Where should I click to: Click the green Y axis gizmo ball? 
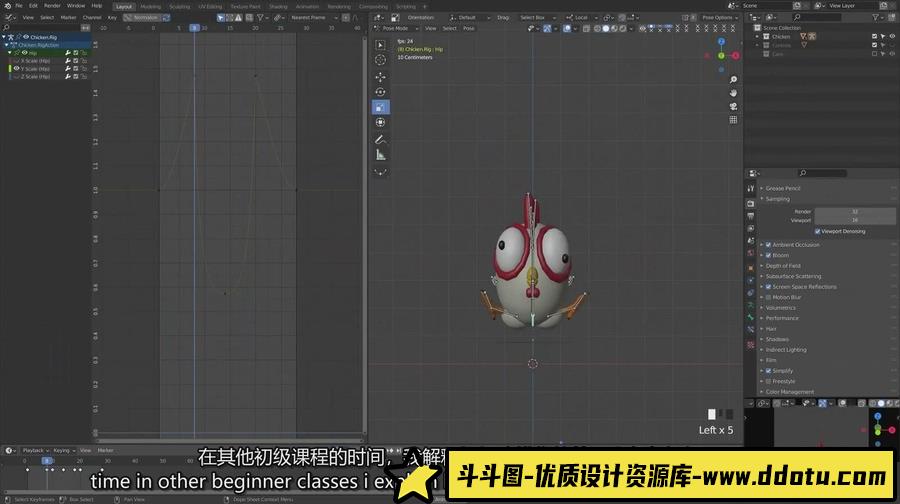[721, 56]
